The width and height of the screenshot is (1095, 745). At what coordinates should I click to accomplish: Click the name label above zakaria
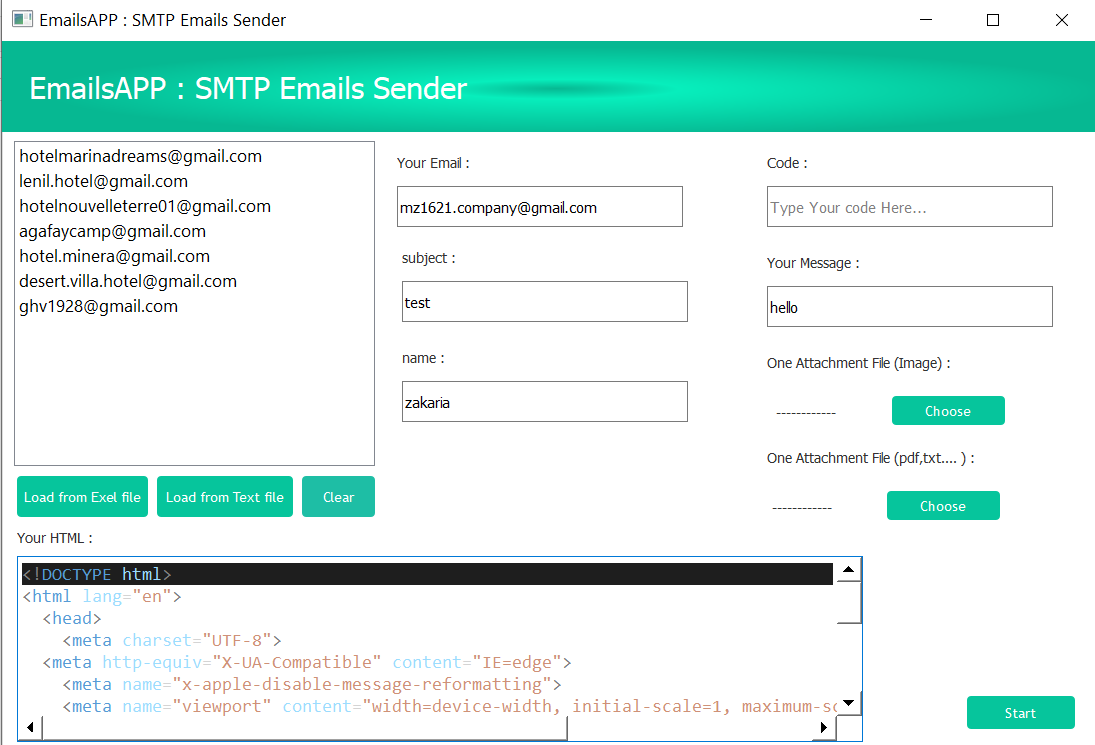(422, 358)
